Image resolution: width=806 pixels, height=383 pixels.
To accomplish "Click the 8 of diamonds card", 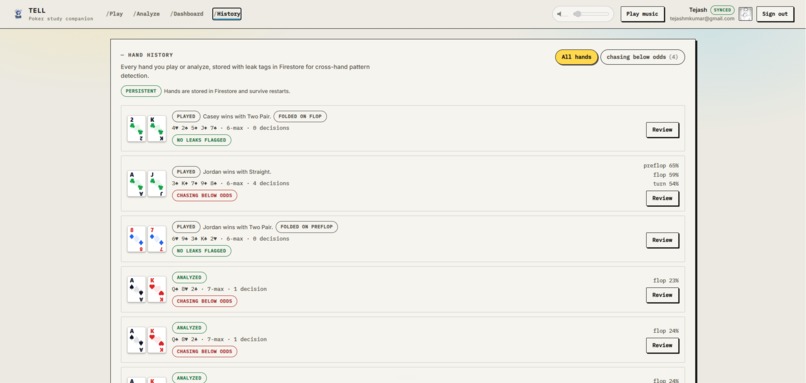I will [x=137, y=239].
